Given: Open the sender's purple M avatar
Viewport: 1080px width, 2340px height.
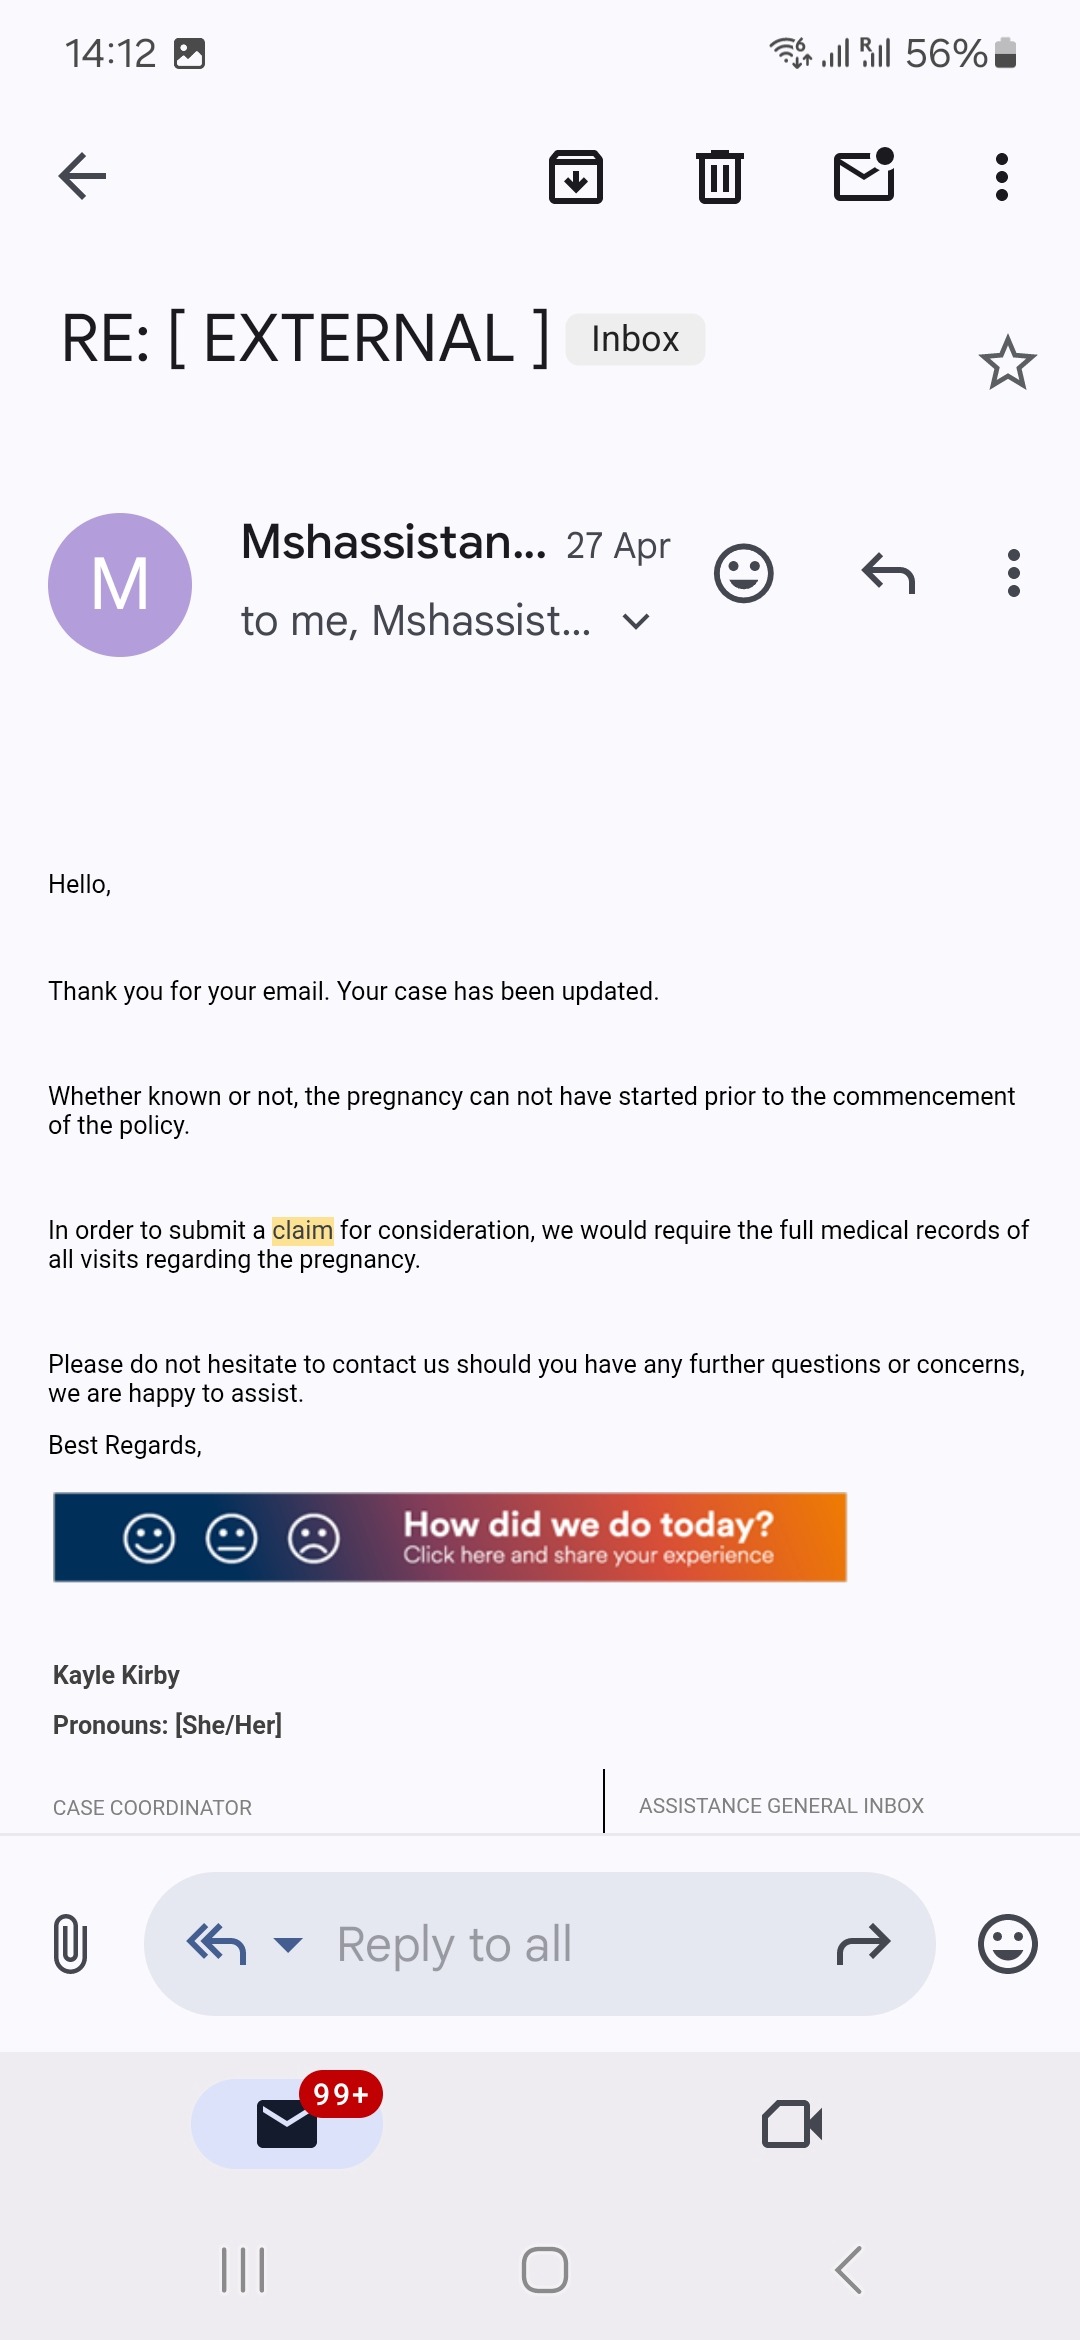Looking at the screenshot, I should click(120, 585).
